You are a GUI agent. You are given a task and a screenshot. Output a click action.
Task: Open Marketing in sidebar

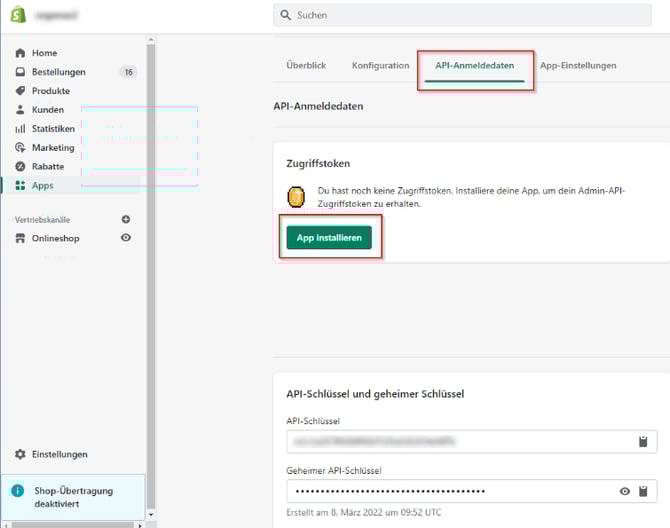point(53,147)
